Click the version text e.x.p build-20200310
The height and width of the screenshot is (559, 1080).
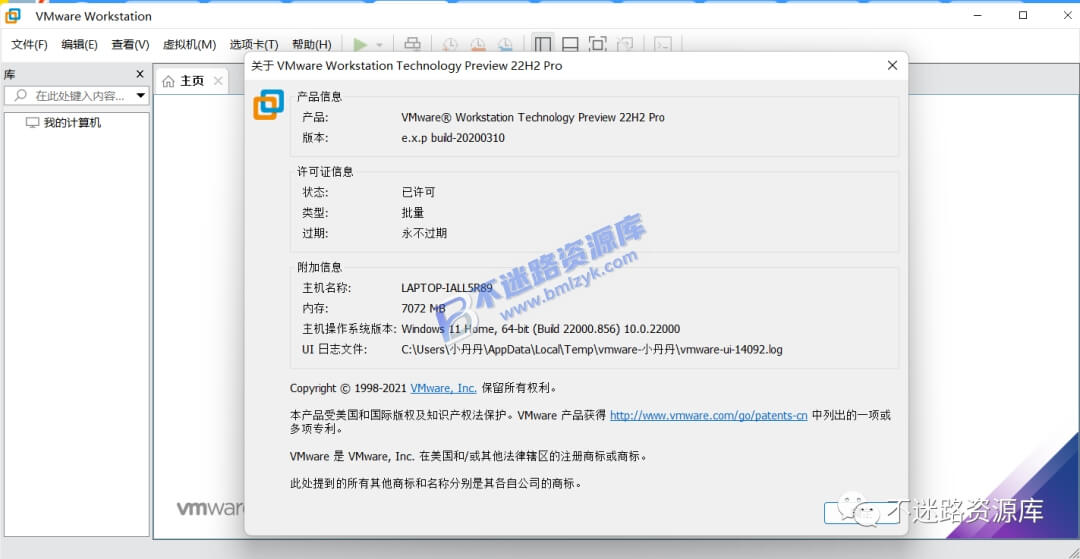click(x=453, y=138)
